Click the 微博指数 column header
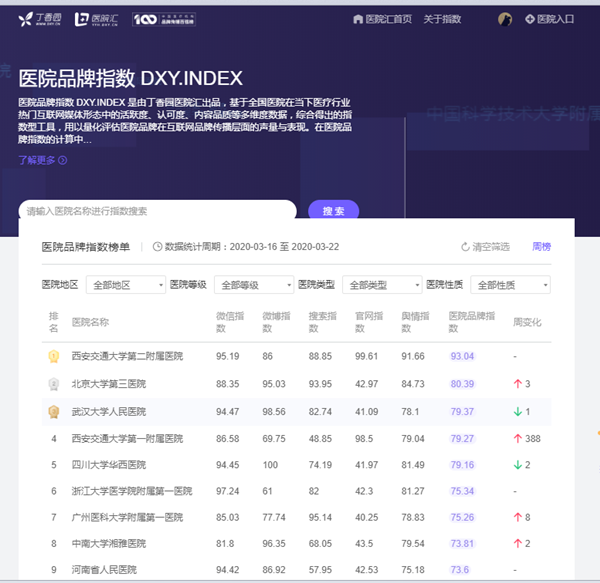This screenshot has height=583, width=600. pyautogui.click(x=276, y=322)
